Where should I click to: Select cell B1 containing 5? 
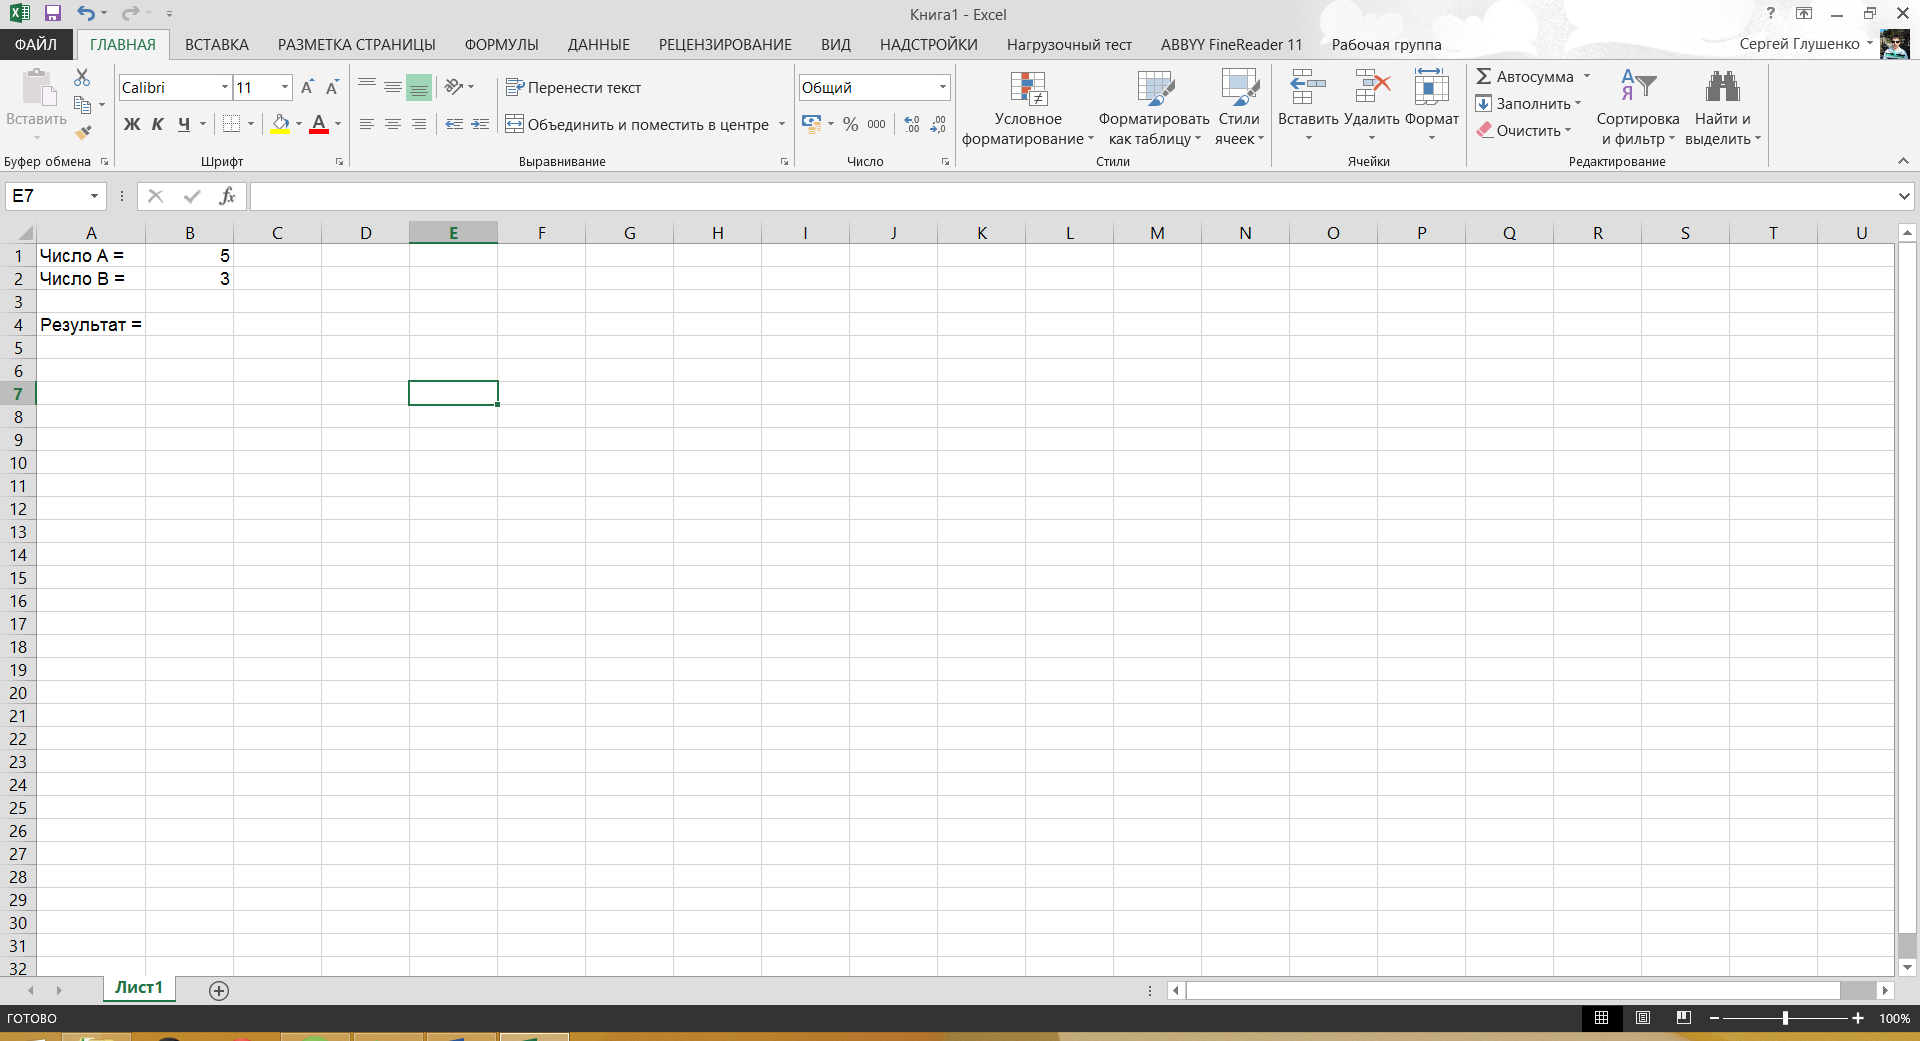[189, 256]
